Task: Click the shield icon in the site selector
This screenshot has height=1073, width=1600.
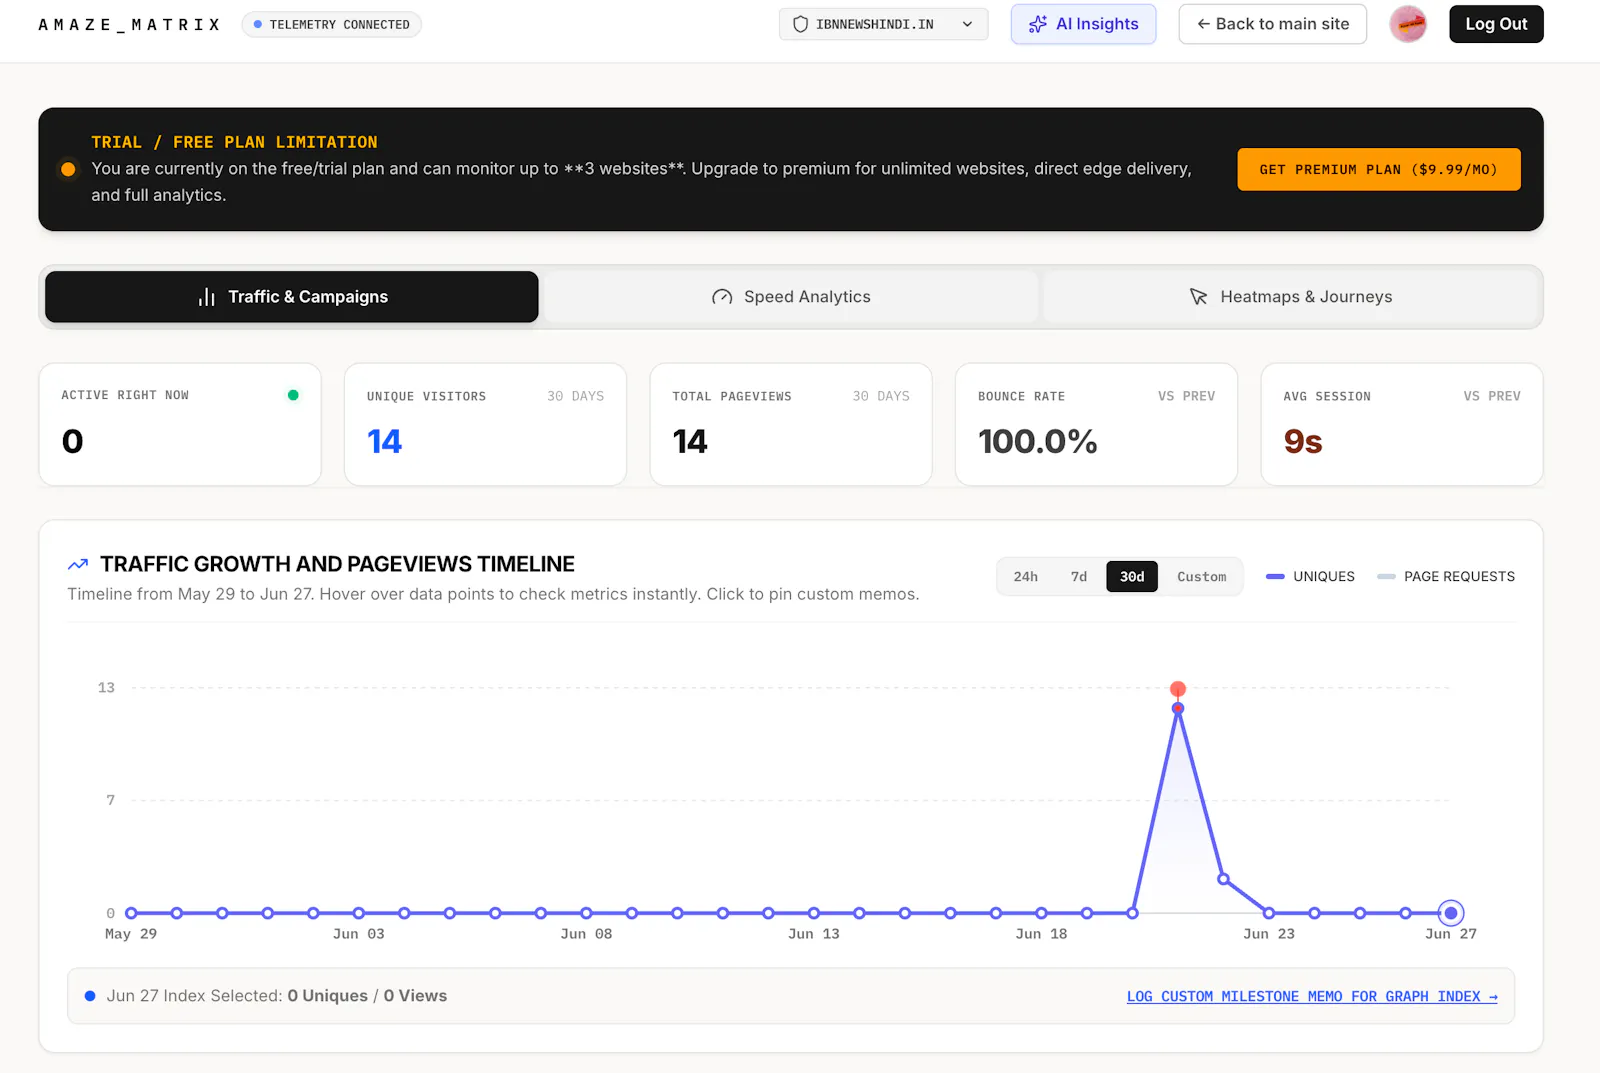Action: [800, 24]
